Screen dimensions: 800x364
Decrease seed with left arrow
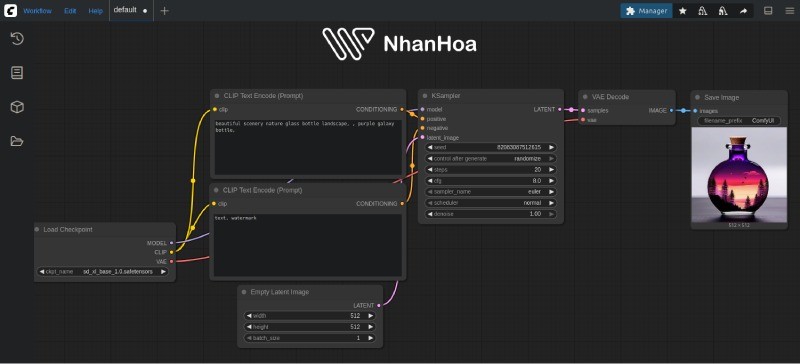tap(430, 148)
